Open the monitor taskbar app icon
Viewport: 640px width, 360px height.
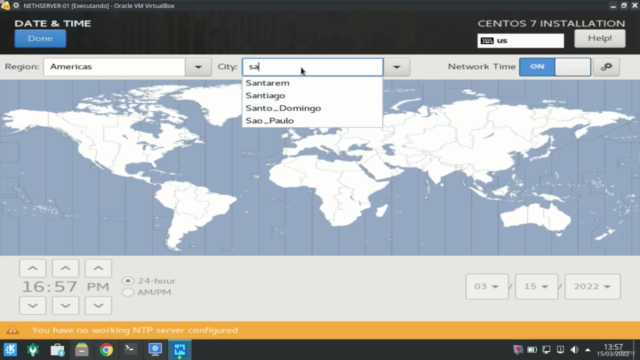coord(155,350)
